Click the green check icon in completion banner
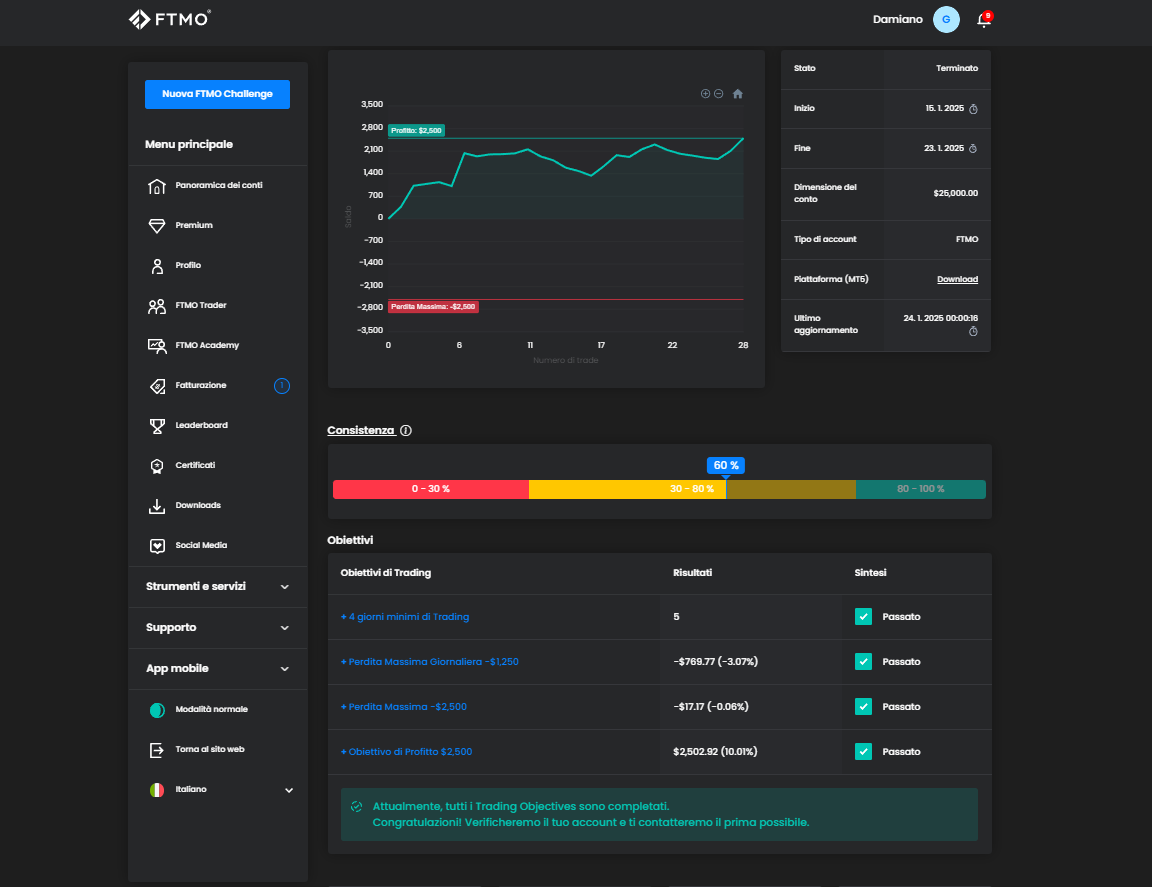The image size is (1152, 887). 356,806
